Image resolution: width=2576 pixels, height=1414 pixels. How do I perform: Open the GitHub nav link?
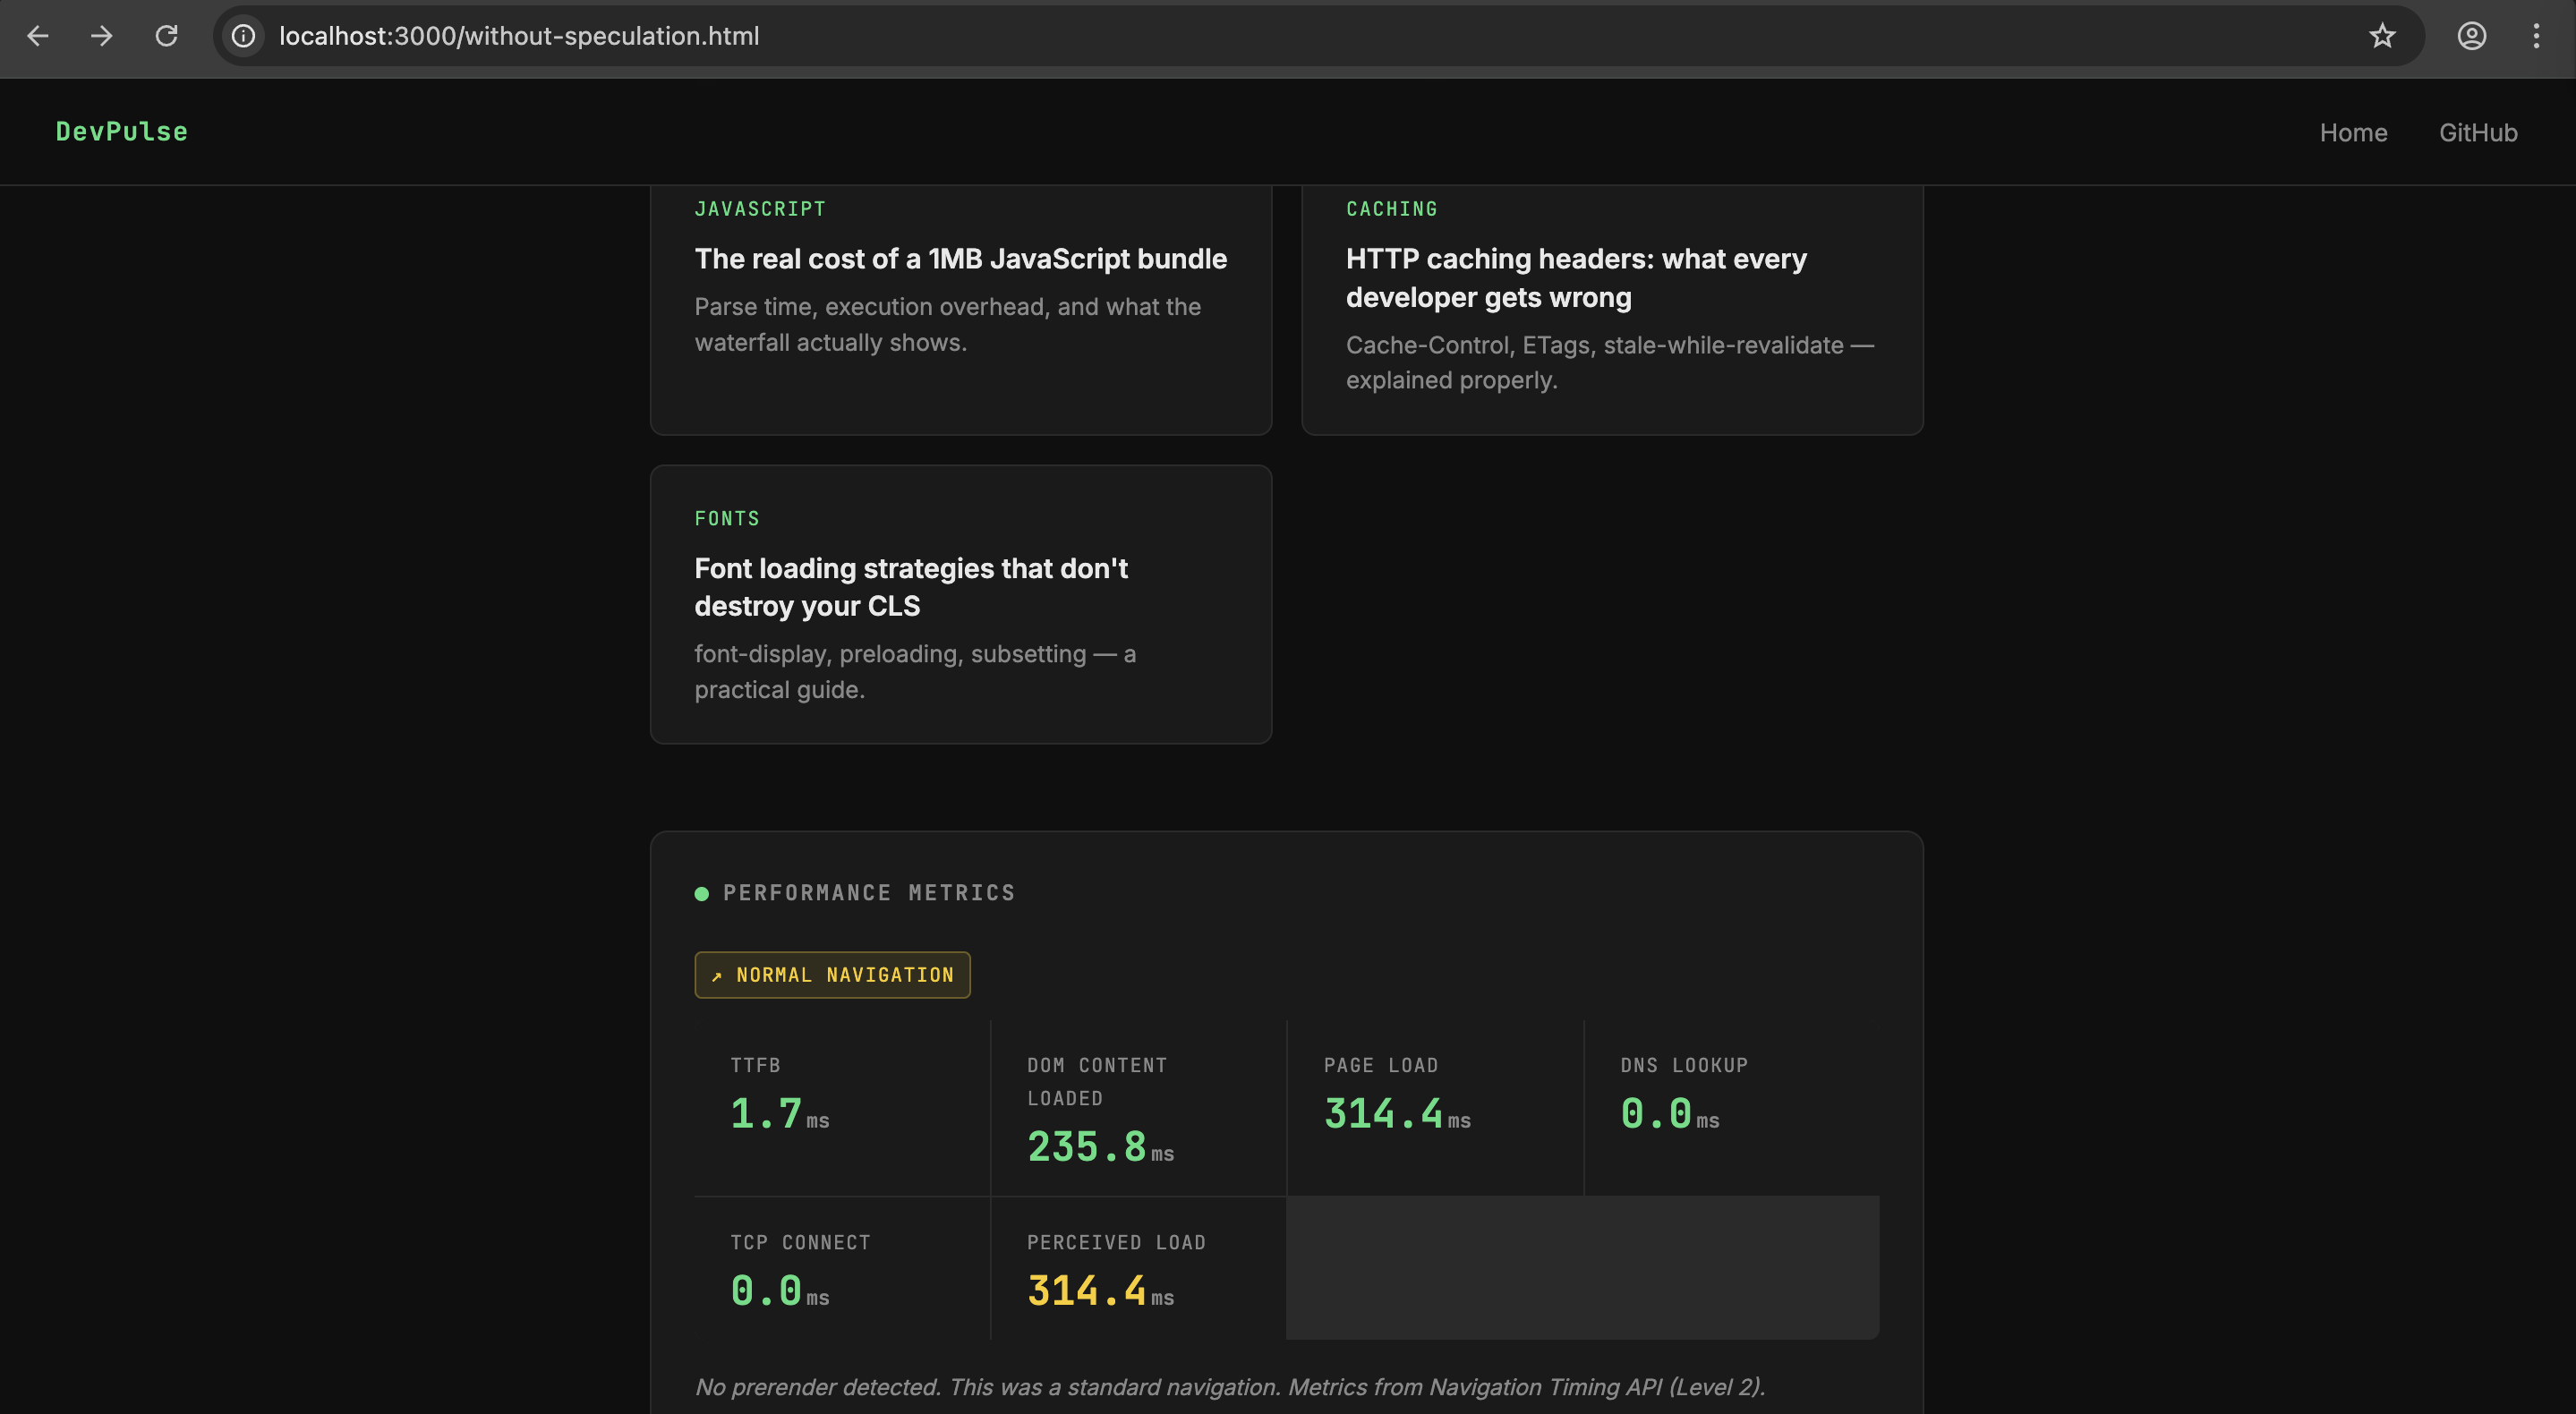click(x=2478, y=133)
